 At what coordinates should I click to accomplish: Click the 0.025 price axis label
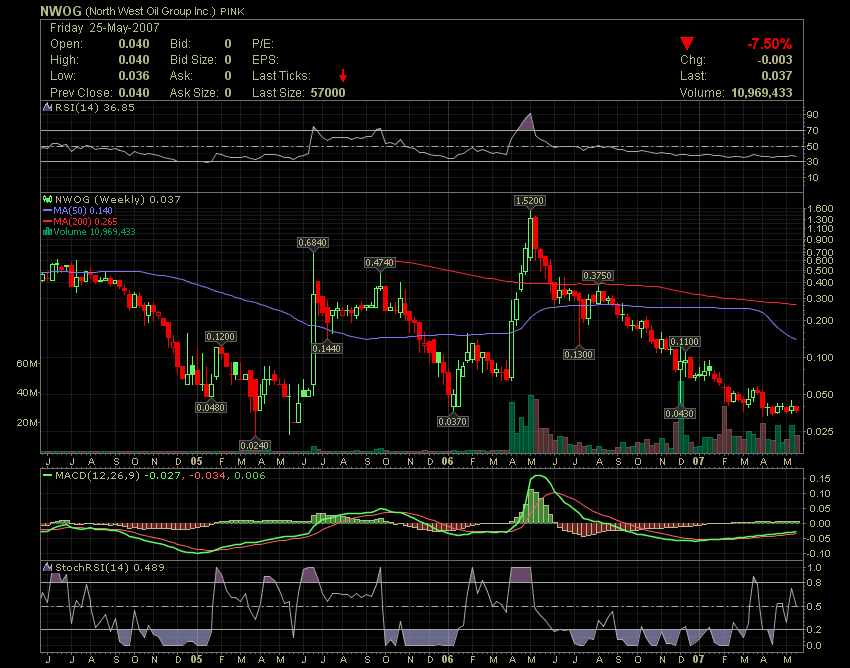(820, 431)
